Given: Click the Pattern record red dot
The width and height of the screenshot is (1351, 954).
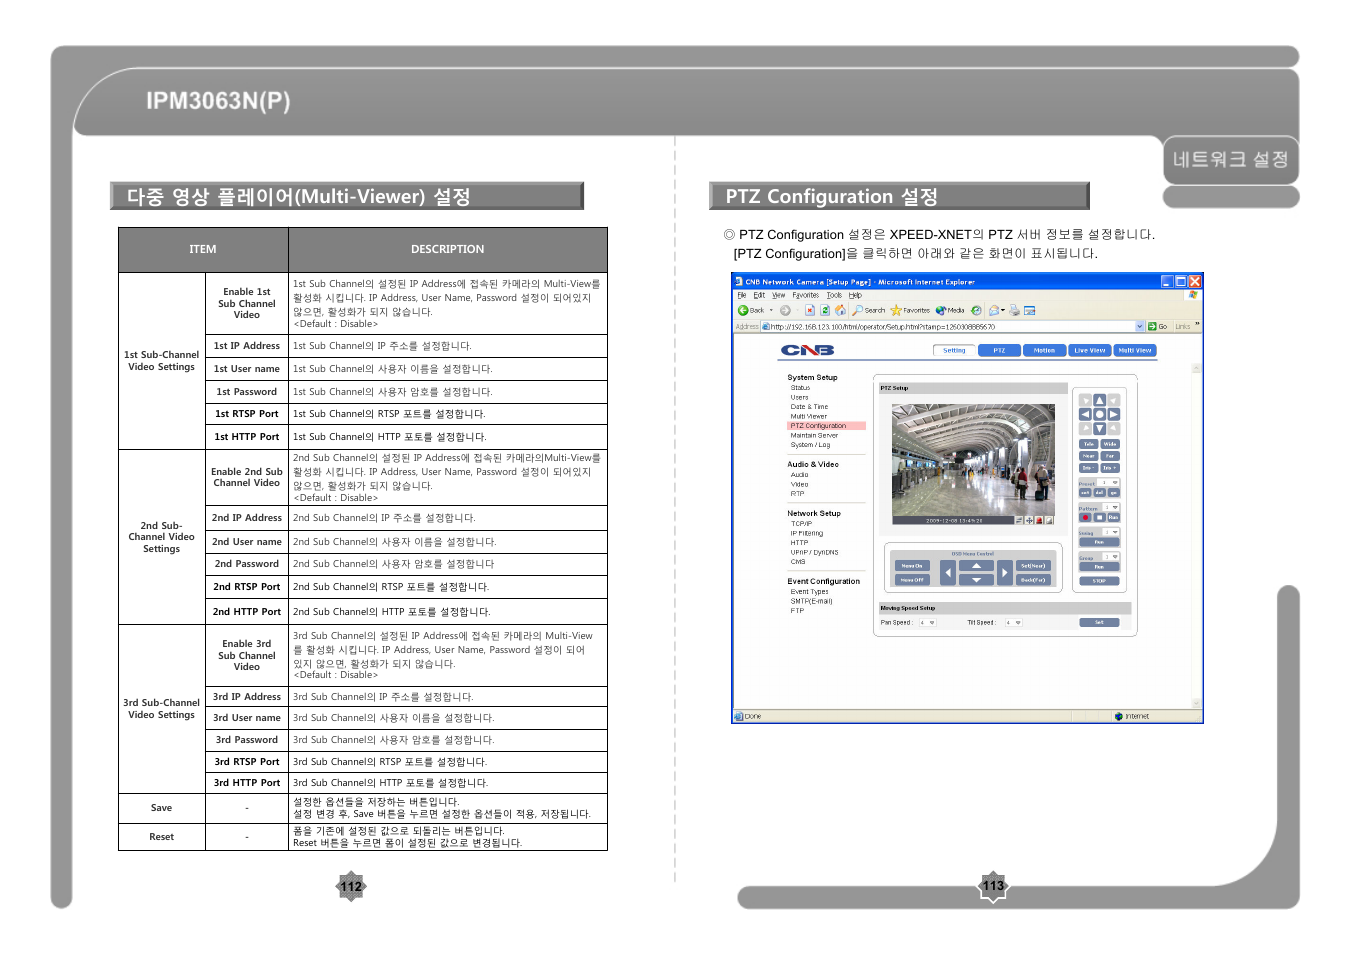Looking at the screenshot, I should point(1085,517).
